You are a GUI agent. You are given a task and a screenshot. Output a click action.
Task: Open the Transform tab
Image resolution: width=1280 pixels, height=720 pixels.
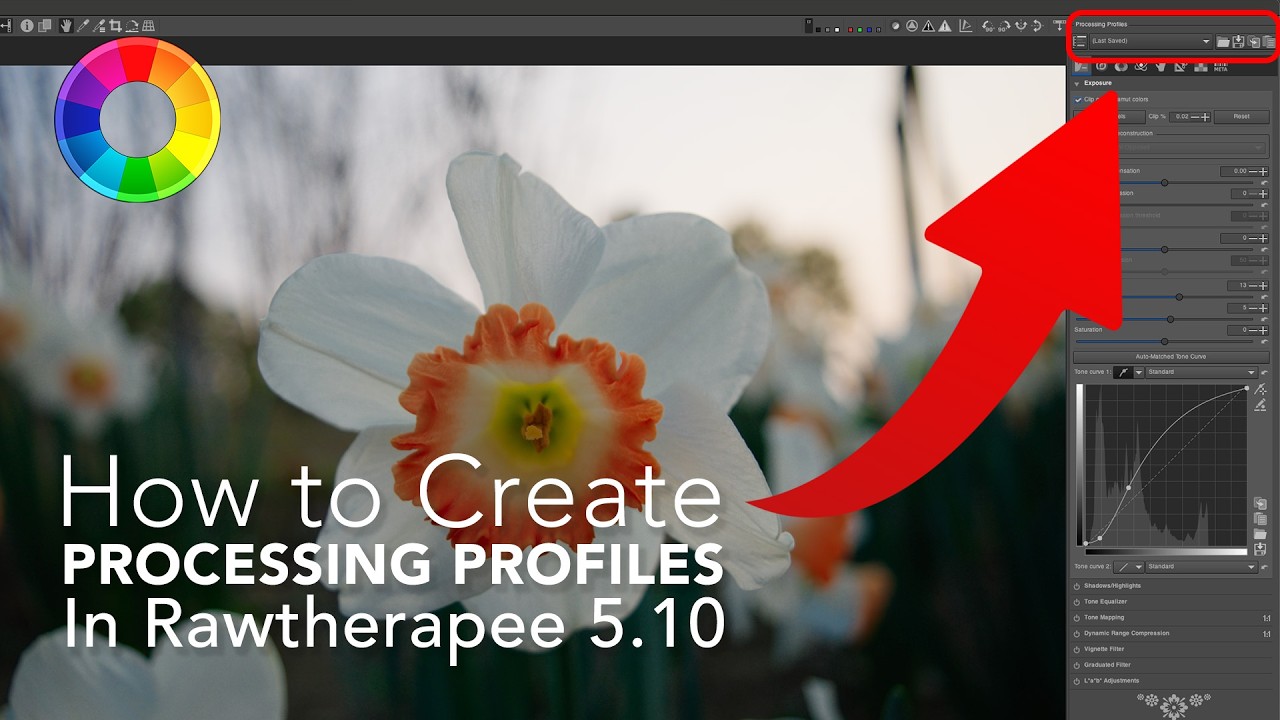coord(1179,67)
